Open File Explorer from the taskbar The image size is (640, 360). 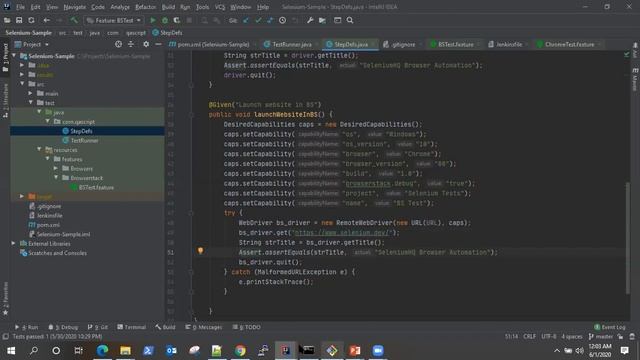pyautogui.click(x=125, y=350)
